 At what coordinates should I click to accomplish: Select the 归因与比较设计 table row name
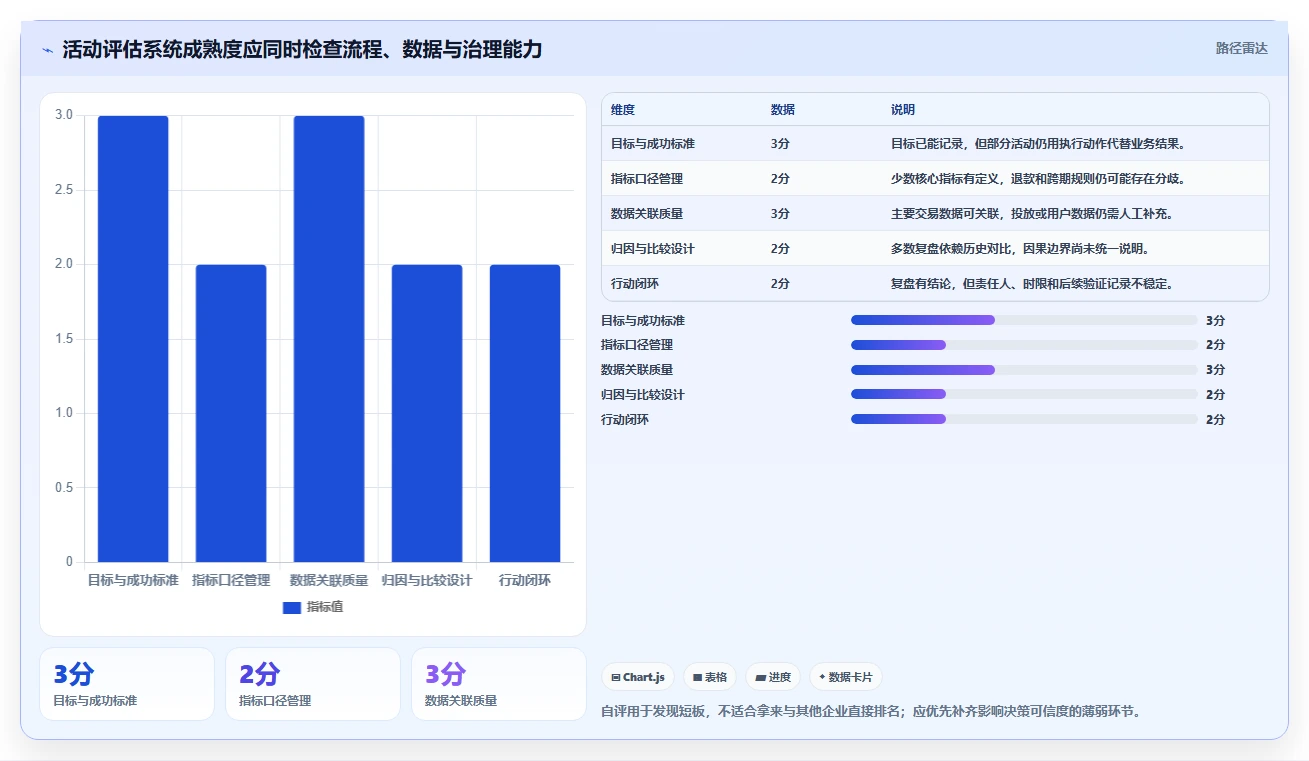653,249
